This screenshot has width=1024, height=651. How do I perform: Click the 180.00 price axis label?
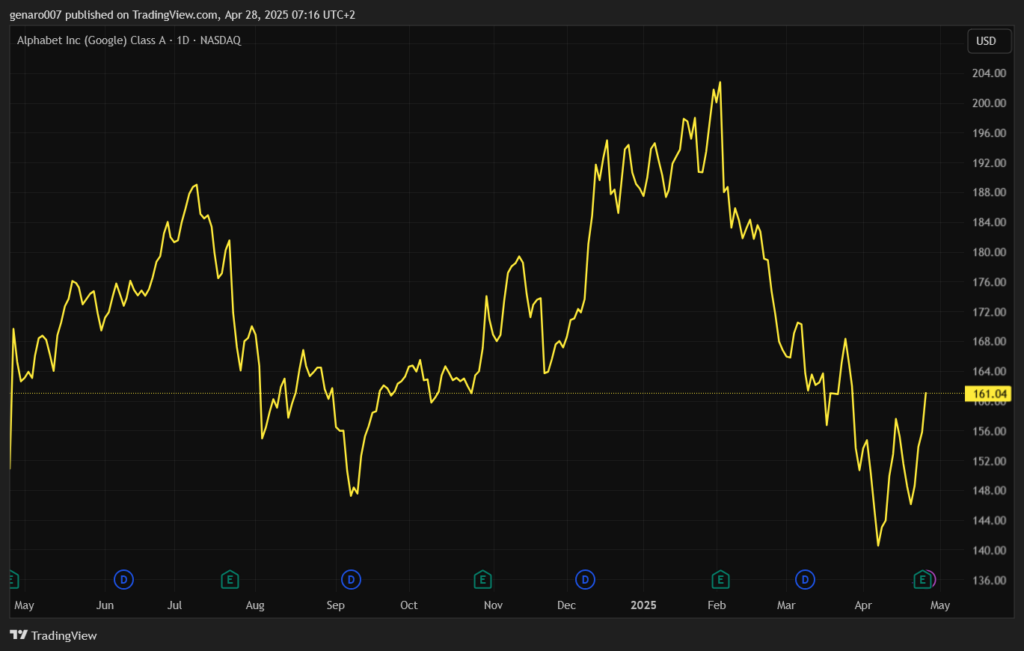pos(987,253)
